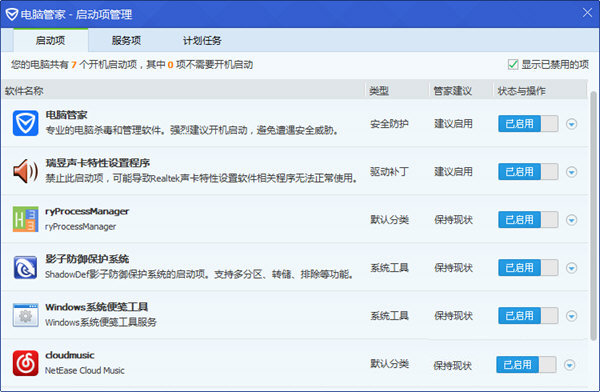Click 保持现状 in cloudmusic row
Screen dimensions: 600x392
click(452, 365)
